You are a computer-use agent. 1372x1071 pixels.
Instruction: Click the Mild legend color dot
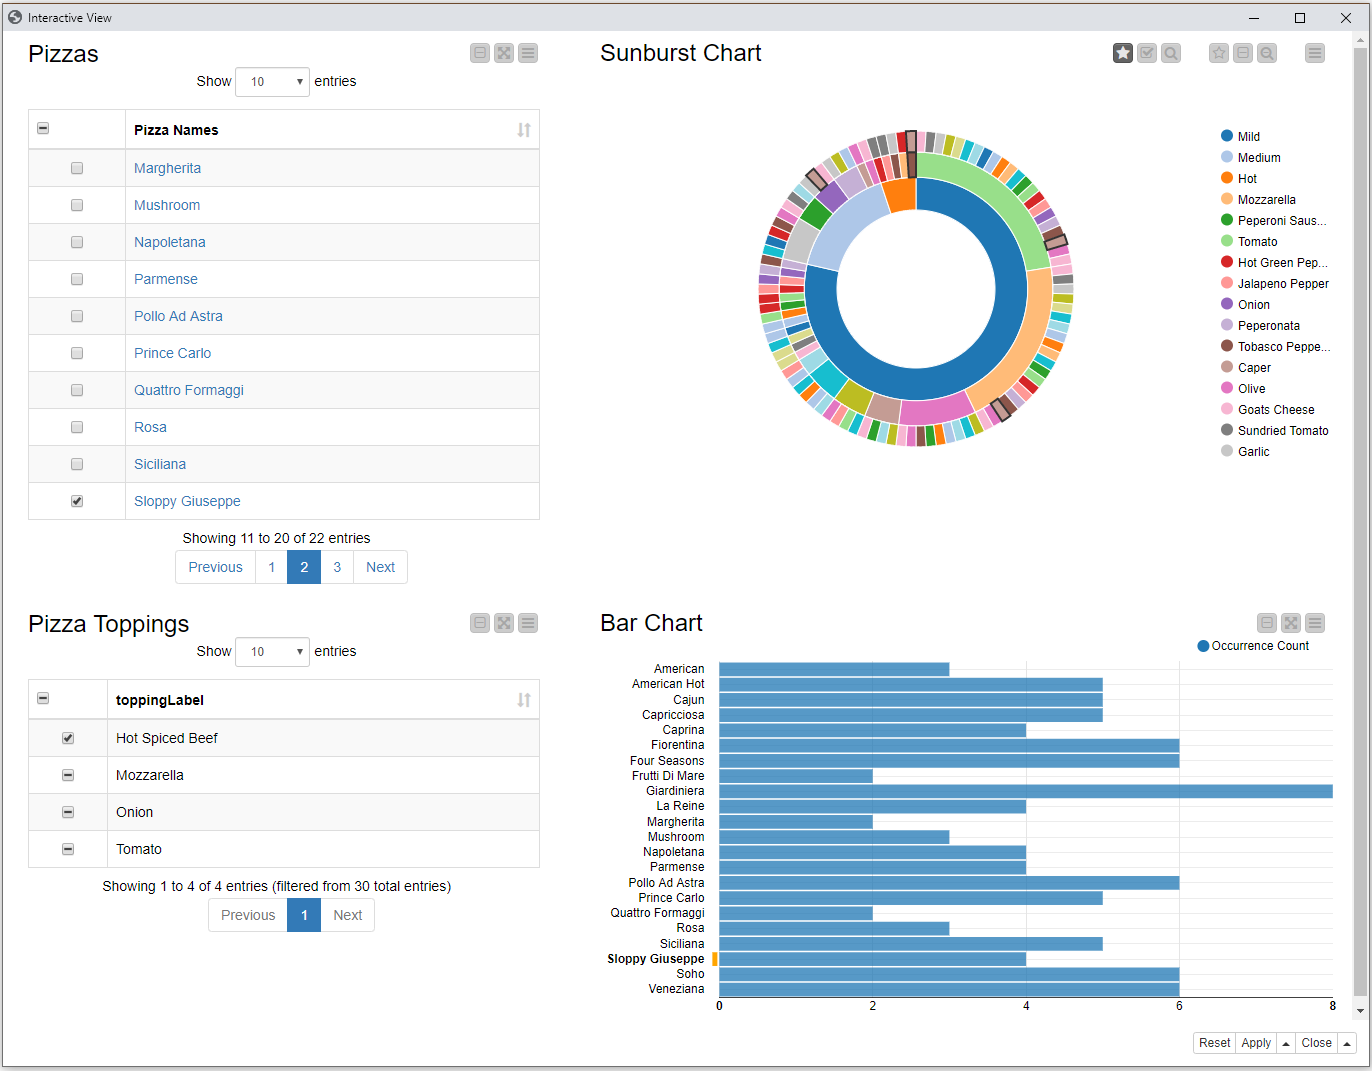[1227, 136]
